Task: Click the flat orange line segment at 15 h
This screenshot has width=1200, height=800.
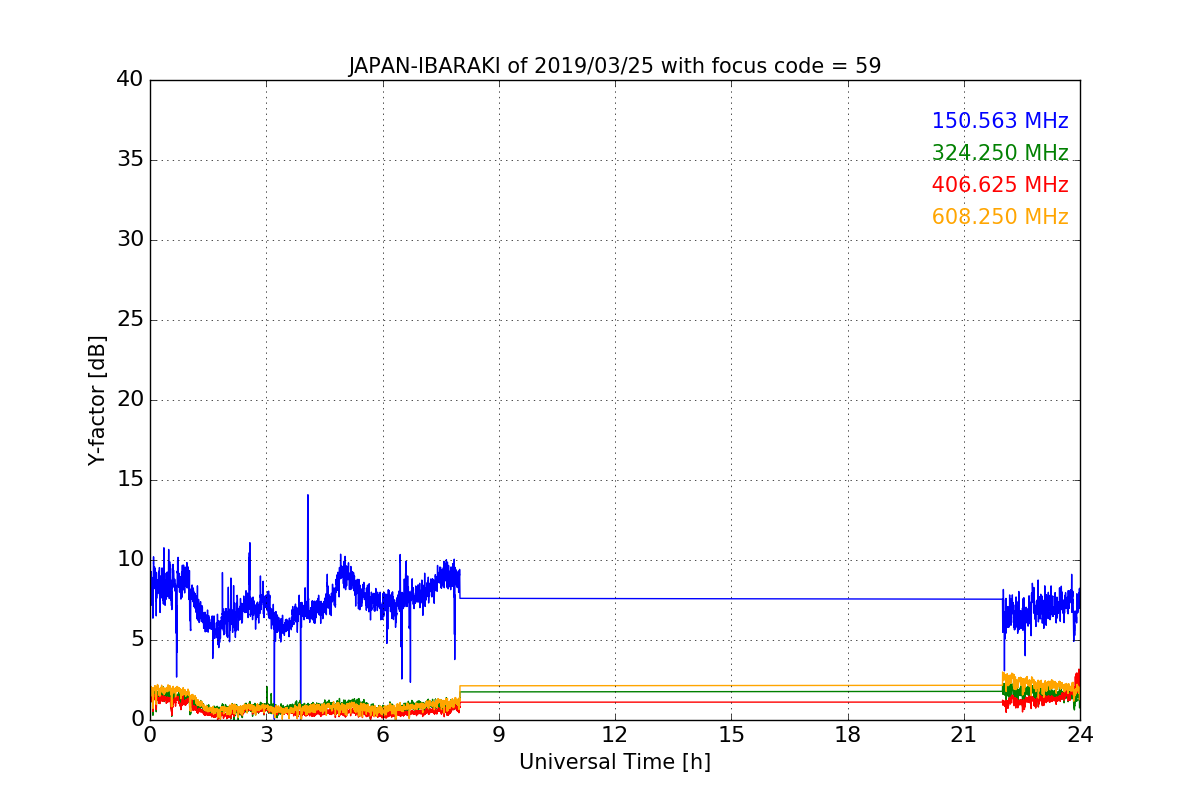Action: (731, 686)
